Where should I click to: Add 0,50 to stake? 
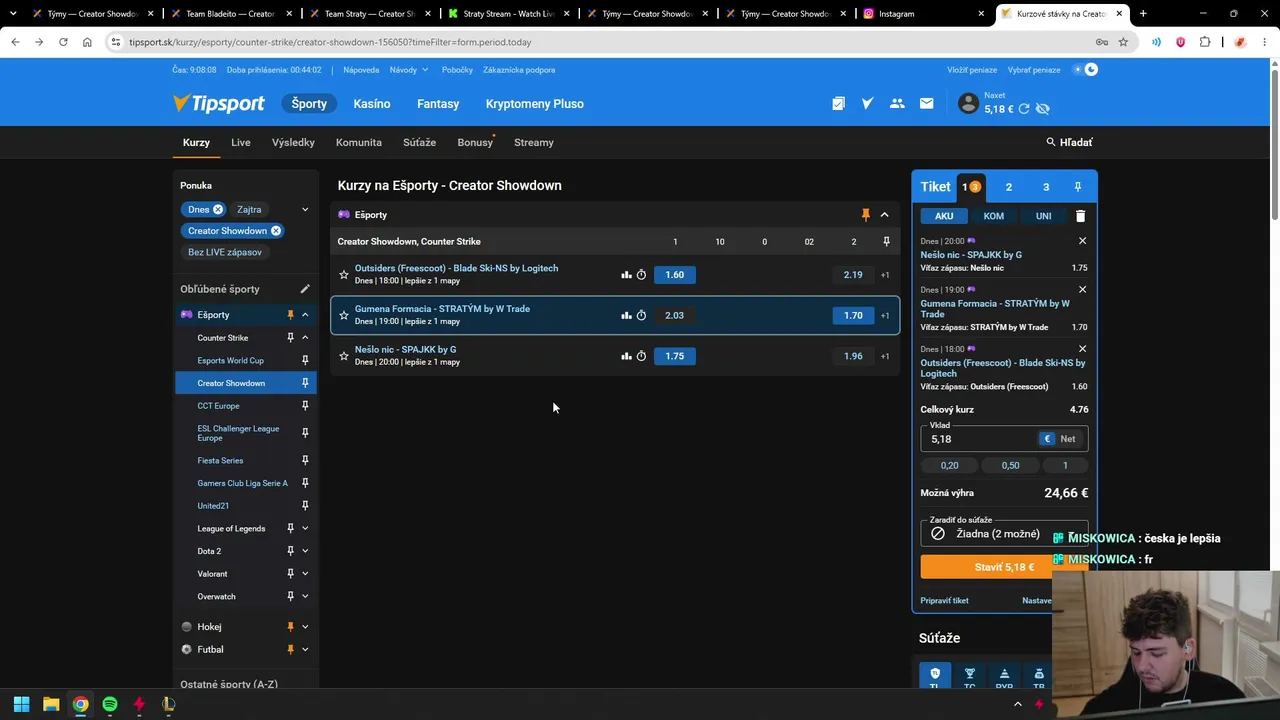1010,465
